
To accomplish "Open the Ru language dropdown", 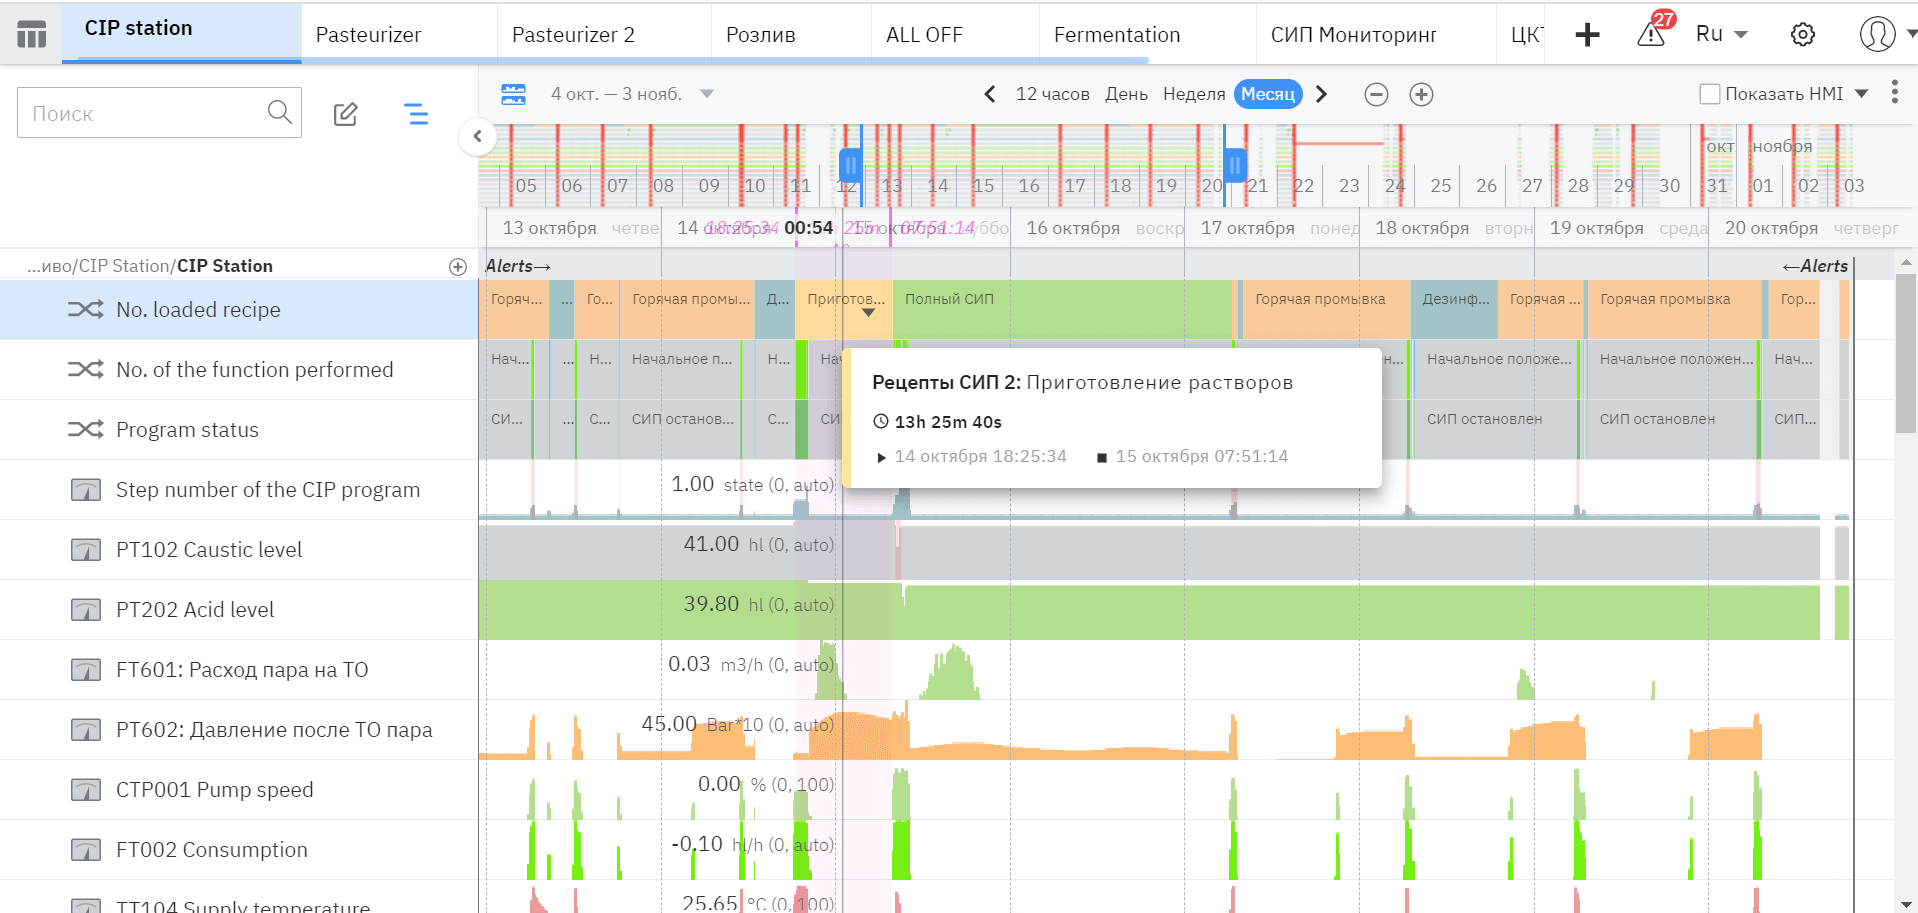I will (x=1721, y=34).
